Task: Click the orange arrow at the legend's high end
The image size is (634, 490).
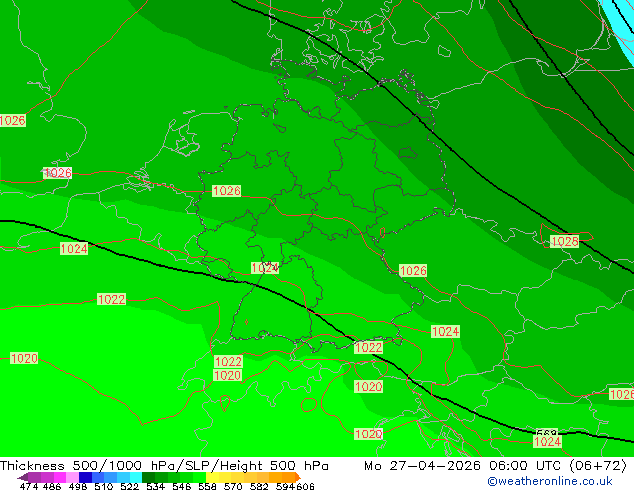Action: point(298,477)
